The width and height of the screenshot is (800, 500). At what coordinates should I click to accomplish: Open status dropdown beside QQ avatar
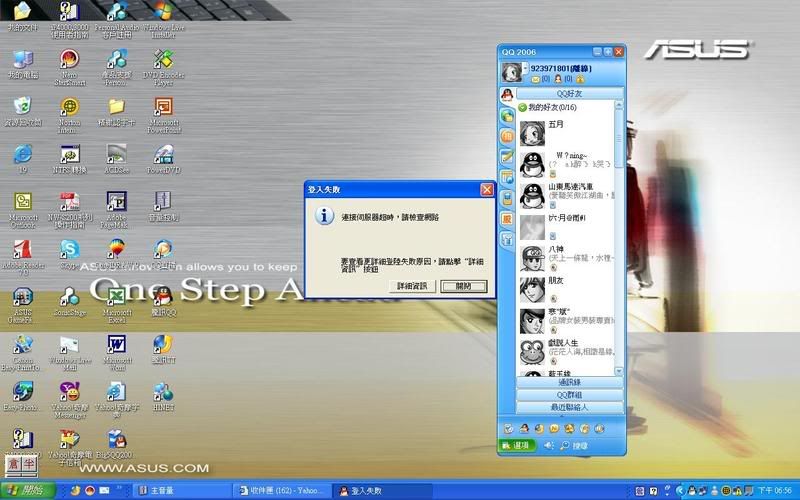pyautogui.click(x=526, y=68)
